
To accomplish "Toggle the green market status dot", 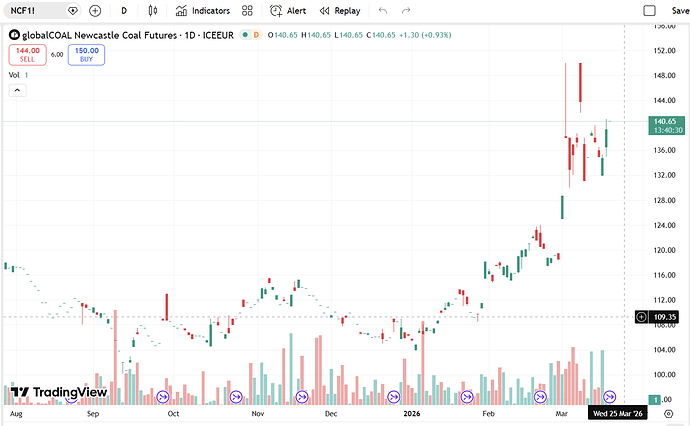I will tap(245, 35).
